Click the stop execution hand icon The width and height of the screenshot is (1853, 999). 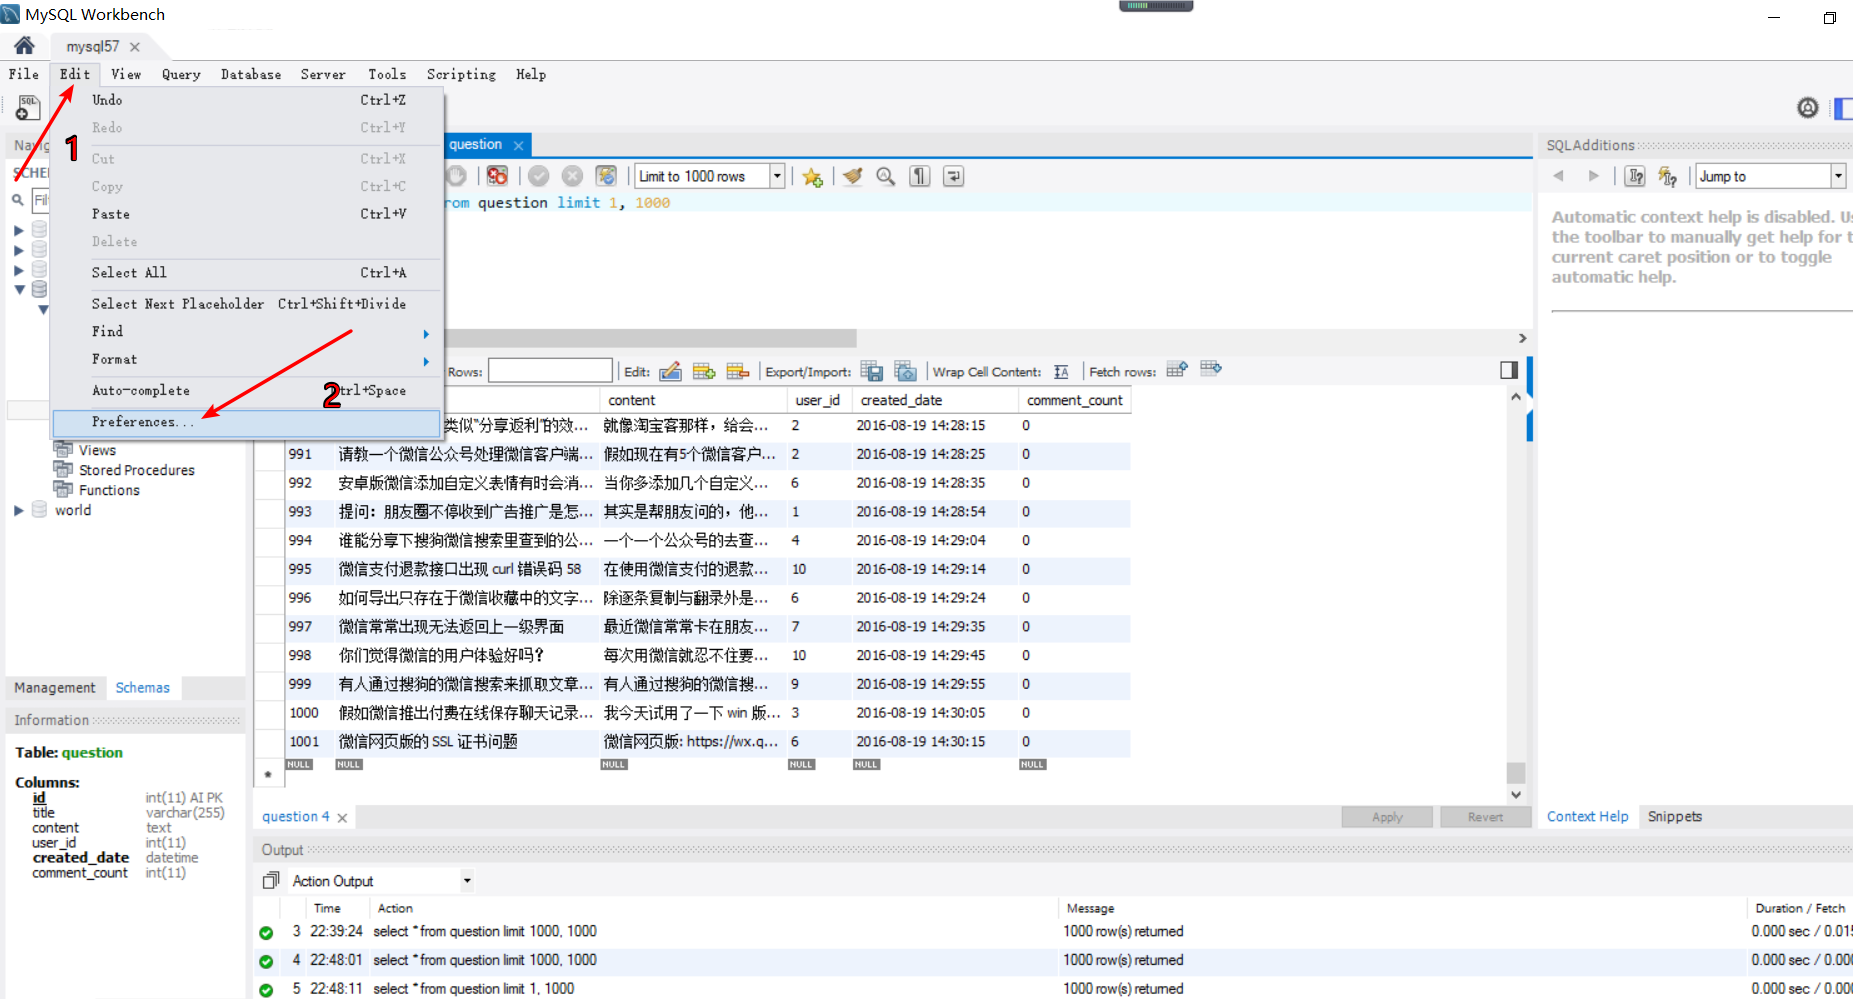(457, 176)
